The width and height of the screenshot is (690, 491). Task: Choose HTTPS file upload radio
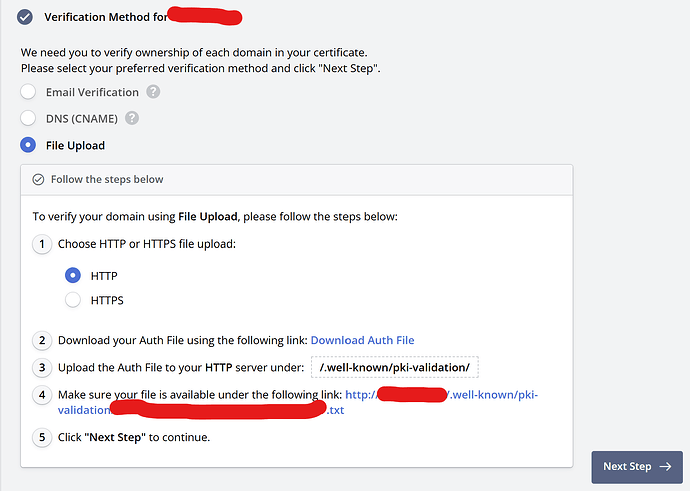point(72,299)
